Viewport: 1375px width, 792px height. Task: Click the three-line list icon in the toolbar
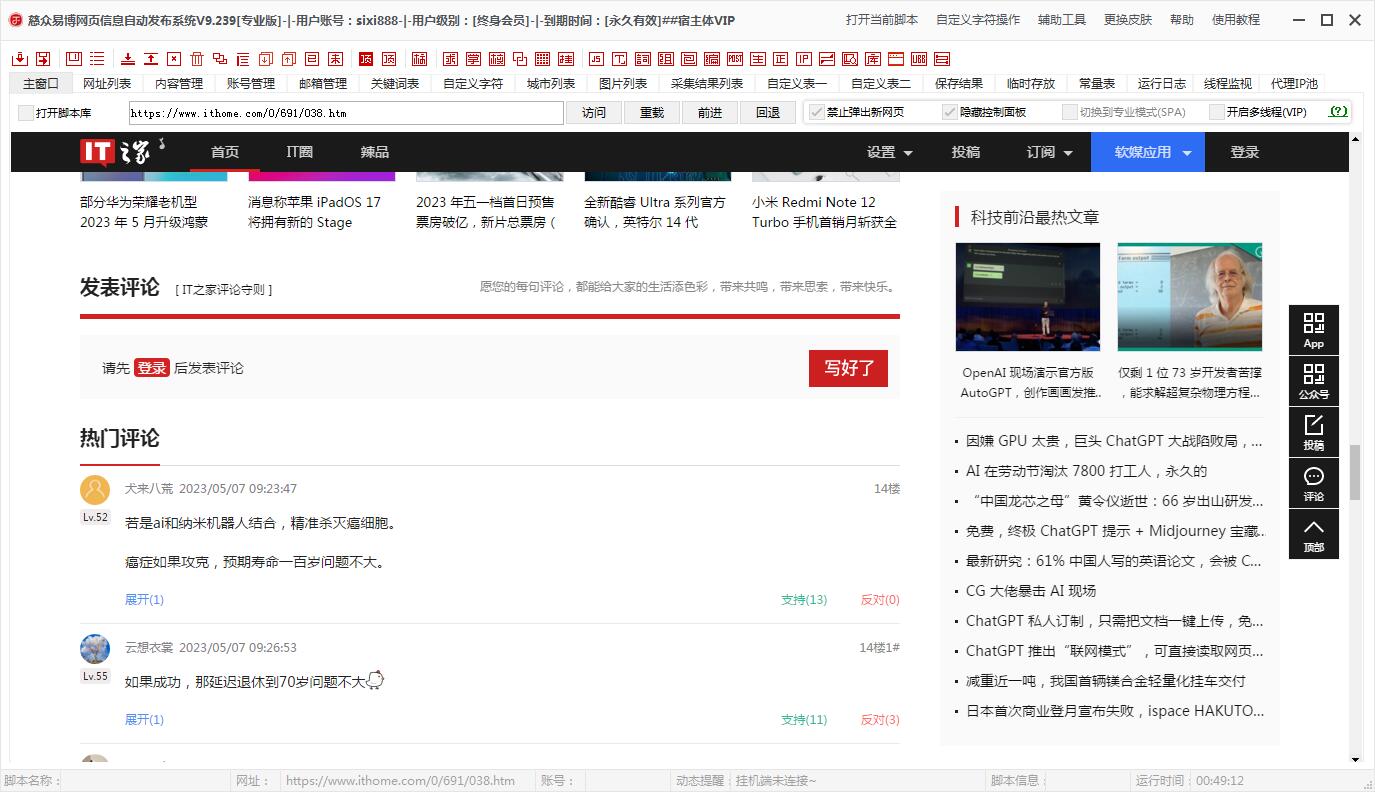pos(98,59)
